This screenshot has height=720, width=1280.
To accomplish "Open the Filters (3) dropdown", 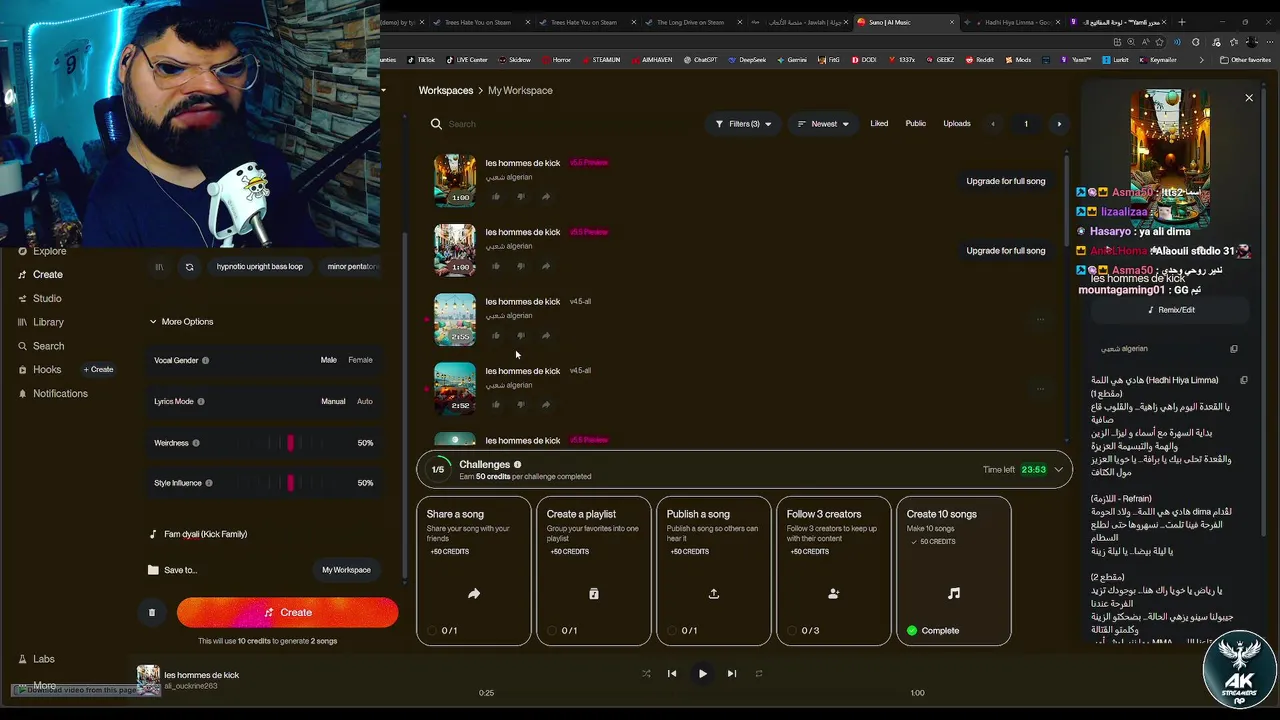I will [744, 124].
